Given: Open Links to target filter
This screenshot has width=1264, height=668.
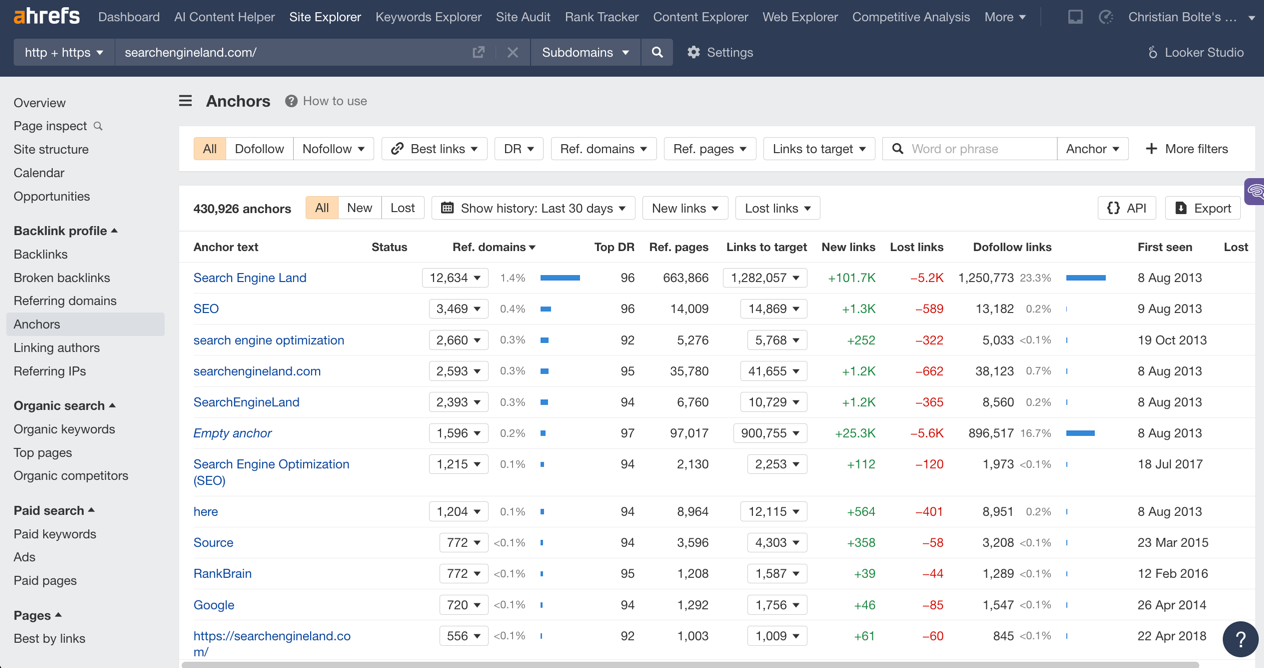Looking at the screenshot, I should click(x=819, y=149).
